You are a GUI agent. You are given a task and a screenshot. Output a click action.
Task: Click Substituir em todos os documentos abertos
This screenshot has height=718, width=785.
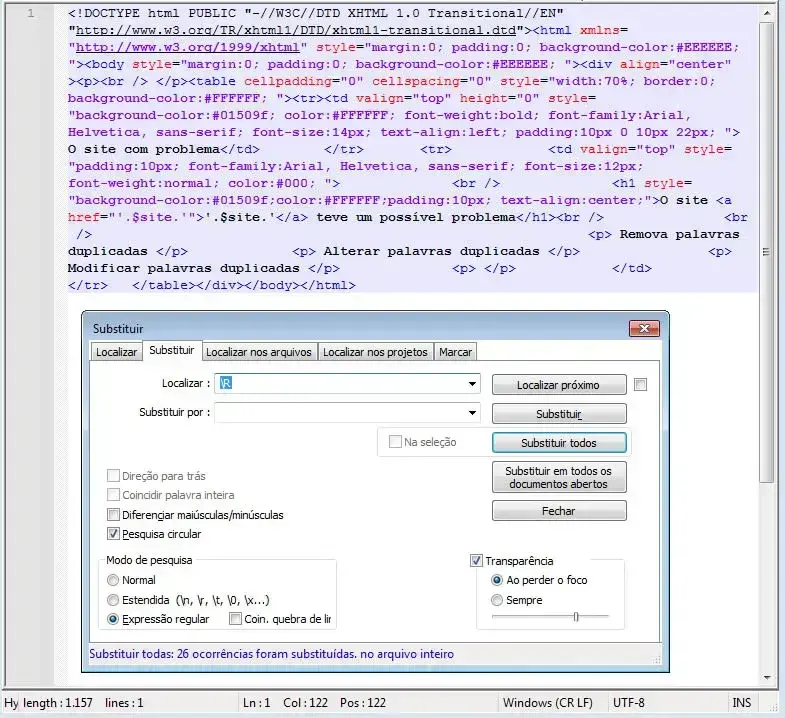[x=558, y=477]
